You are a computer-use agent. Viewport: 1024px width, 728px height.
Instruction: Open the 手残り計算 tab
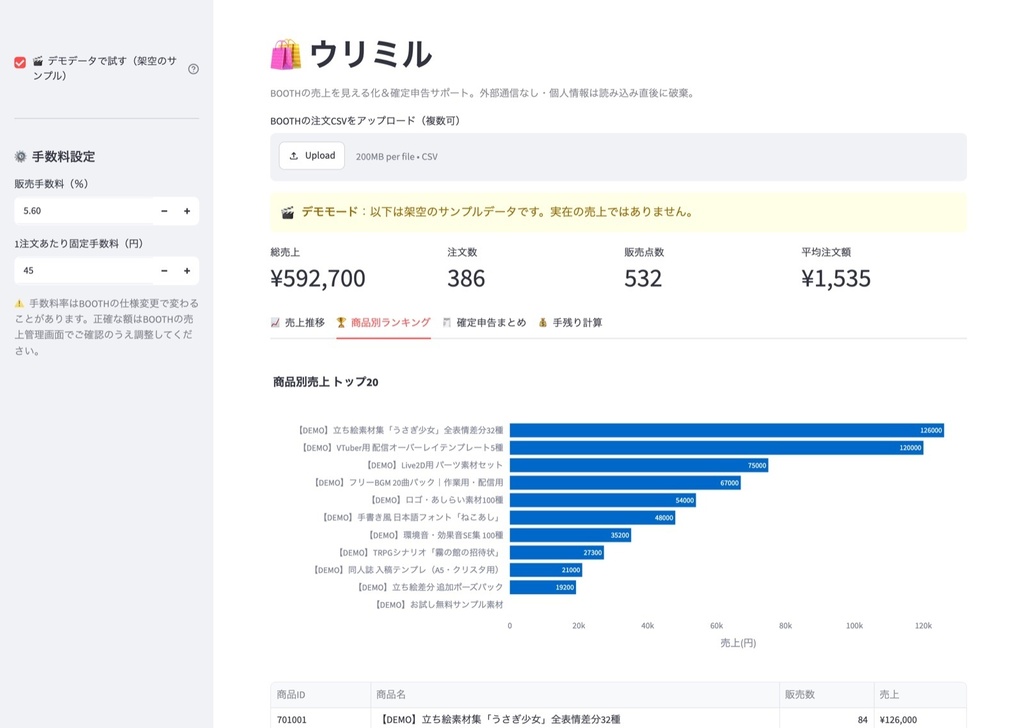(x=570, y=323)
